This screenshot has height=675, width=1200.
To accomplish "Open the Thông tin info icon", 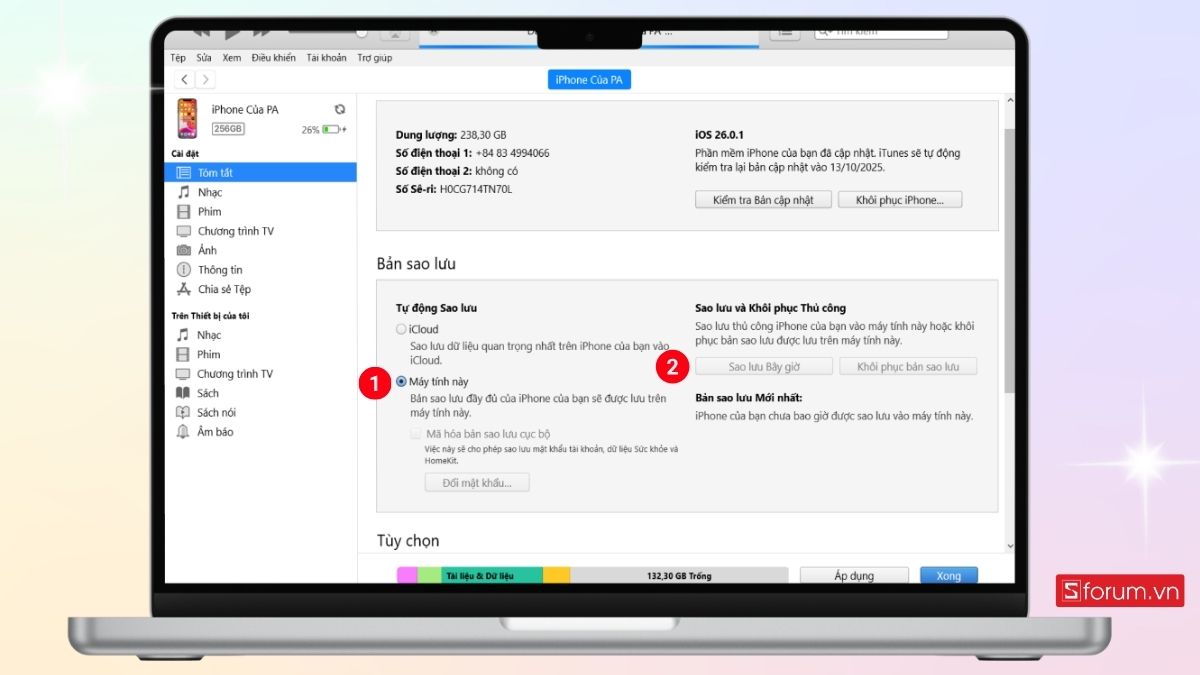I will 184,270.
